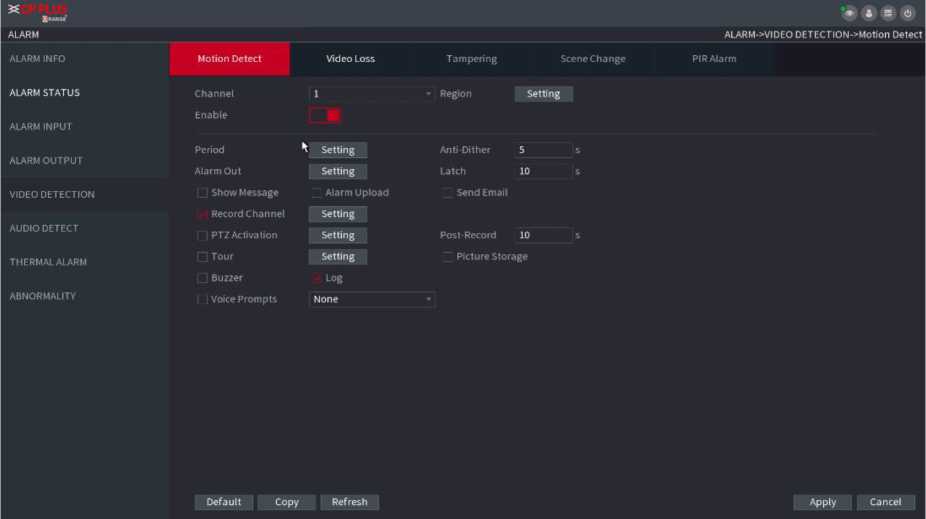Check the Send Email option
926x519 pixels.
448,193
